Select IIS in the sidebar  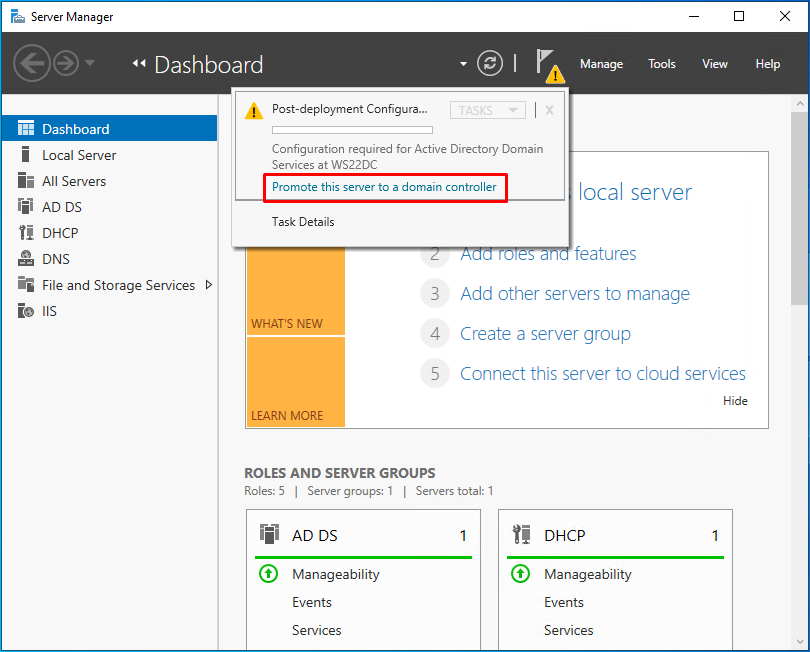(x=110, y=311)
